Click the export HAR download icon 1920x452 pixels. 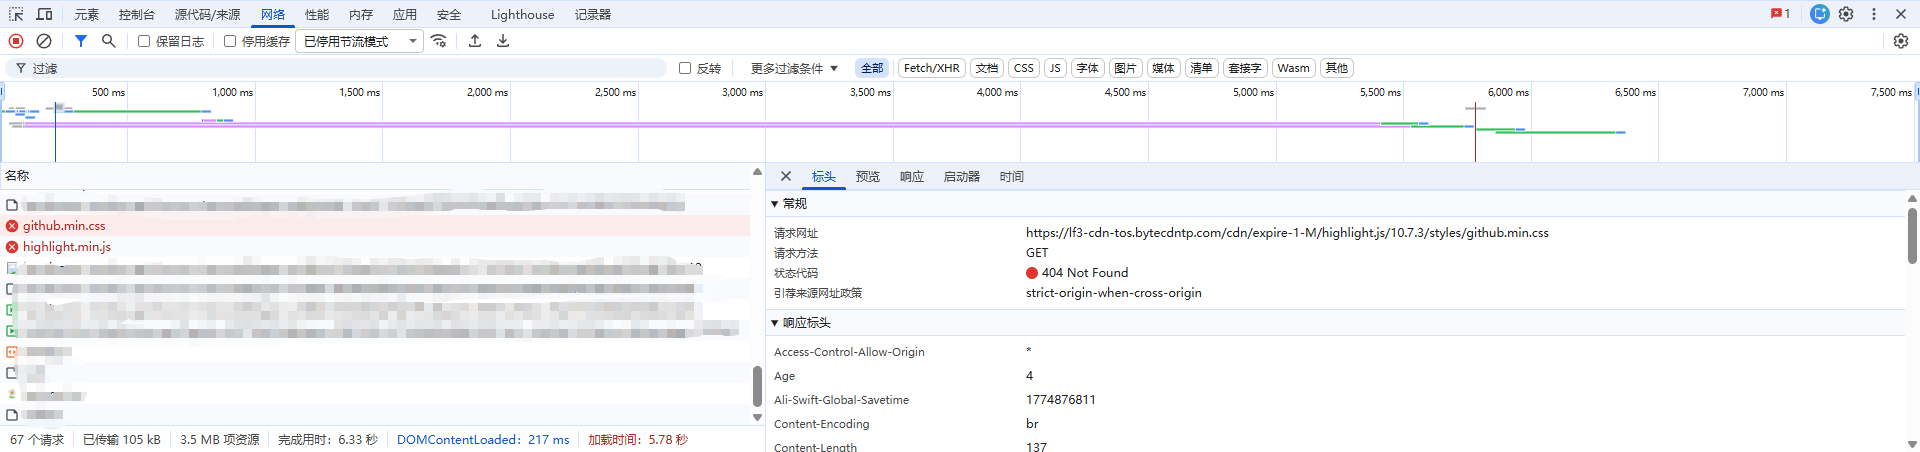(503, 41)
